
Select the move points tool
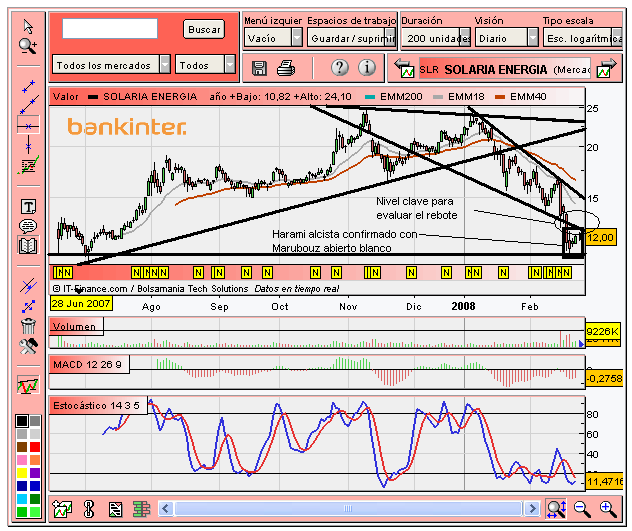pyautogui.click(x=28, y=307)
